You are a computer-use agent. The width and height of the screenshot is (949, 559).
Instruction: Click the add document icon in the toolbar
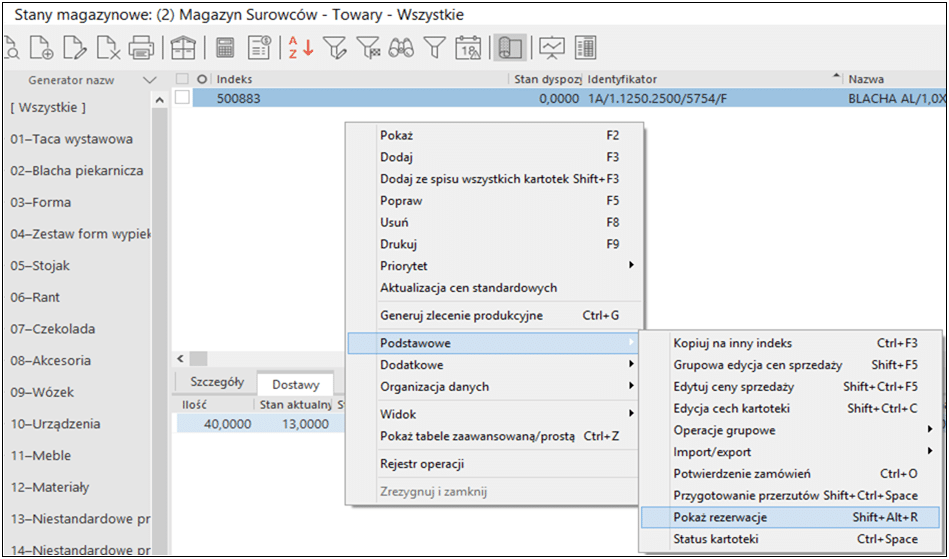[x=41, y=47]
